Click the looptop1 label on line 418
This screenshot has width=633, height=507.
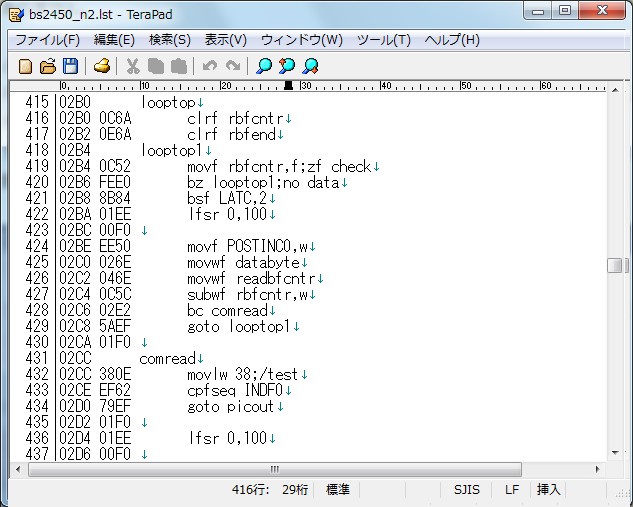171,151
